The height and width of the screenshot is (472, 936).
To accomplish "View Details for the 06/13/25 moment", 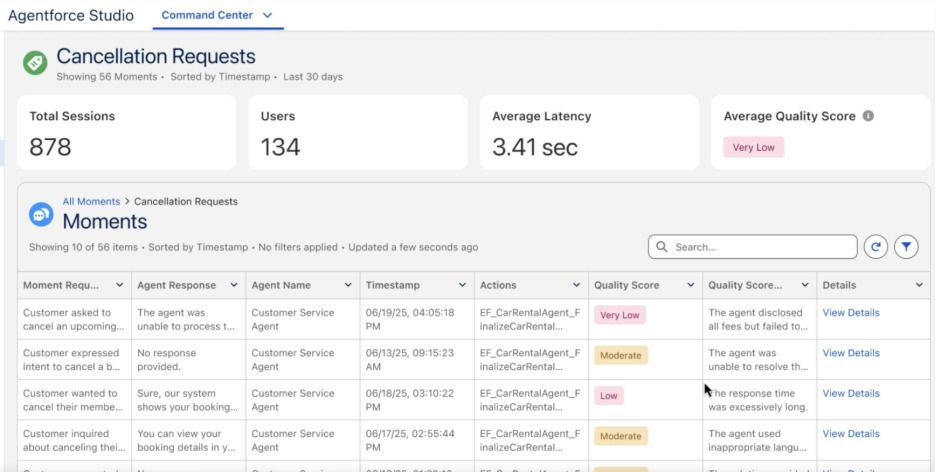I will click(x=851, y=353).
